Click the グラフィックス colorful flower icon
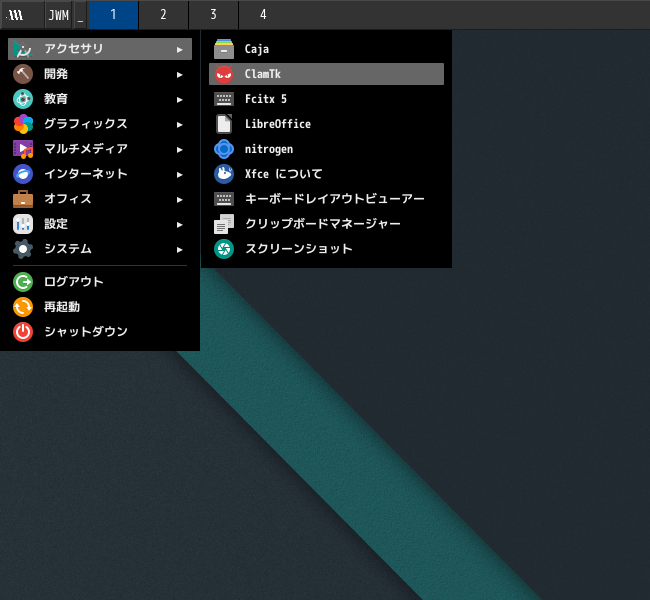The height and width of the screenshot is (600, 650). [x=23, y=124]
